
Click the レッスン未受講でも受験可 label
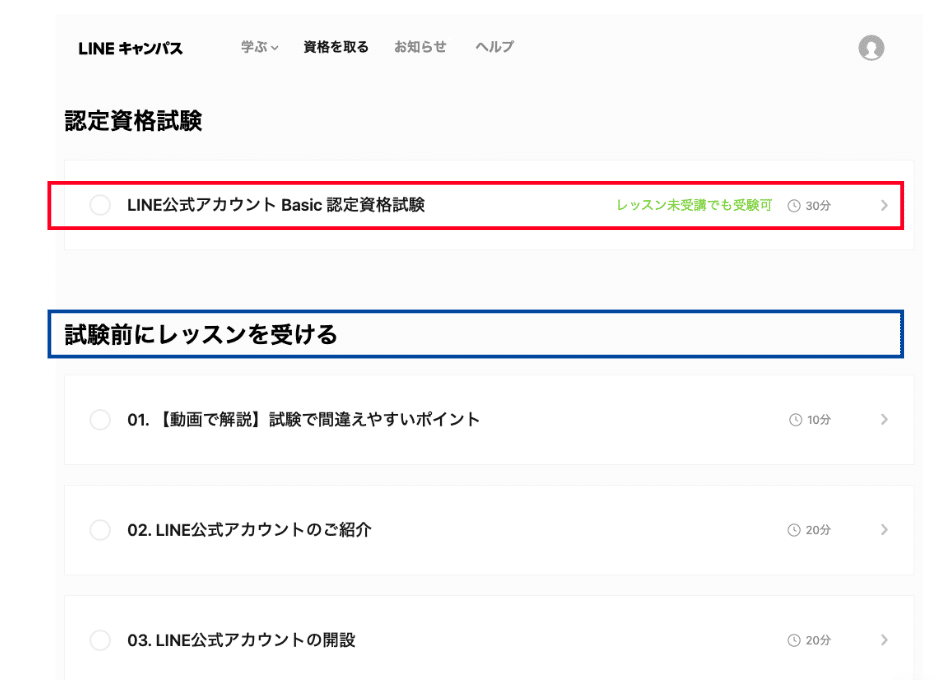[692, 205]
